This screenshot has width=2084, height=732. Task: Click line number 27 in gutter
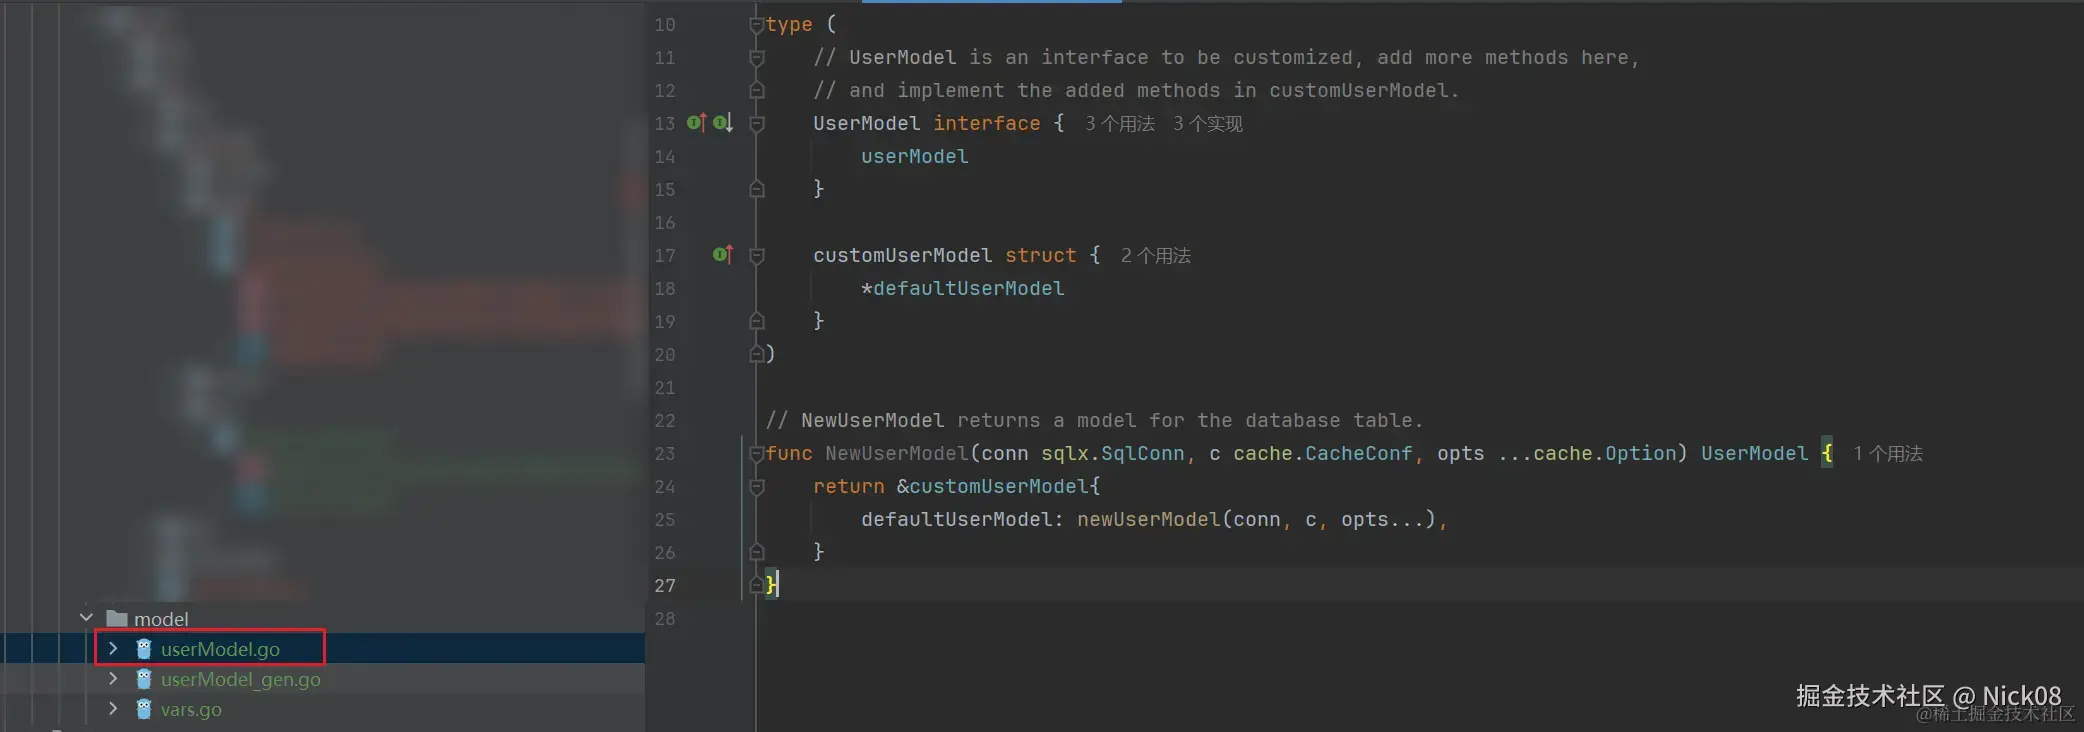tap(665, 585)
